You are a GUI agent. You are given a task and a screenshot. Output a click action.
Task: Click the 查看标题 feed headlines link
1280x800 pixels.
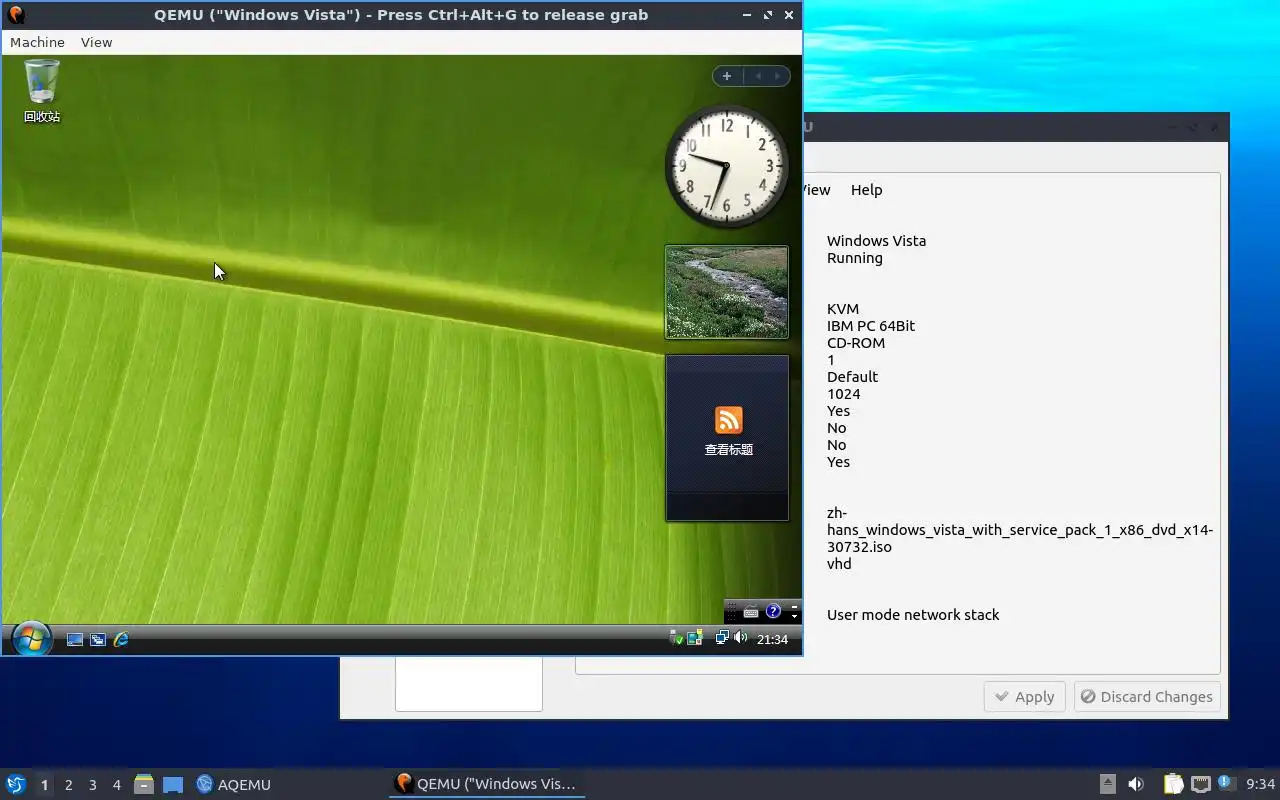tap(728, 450)
